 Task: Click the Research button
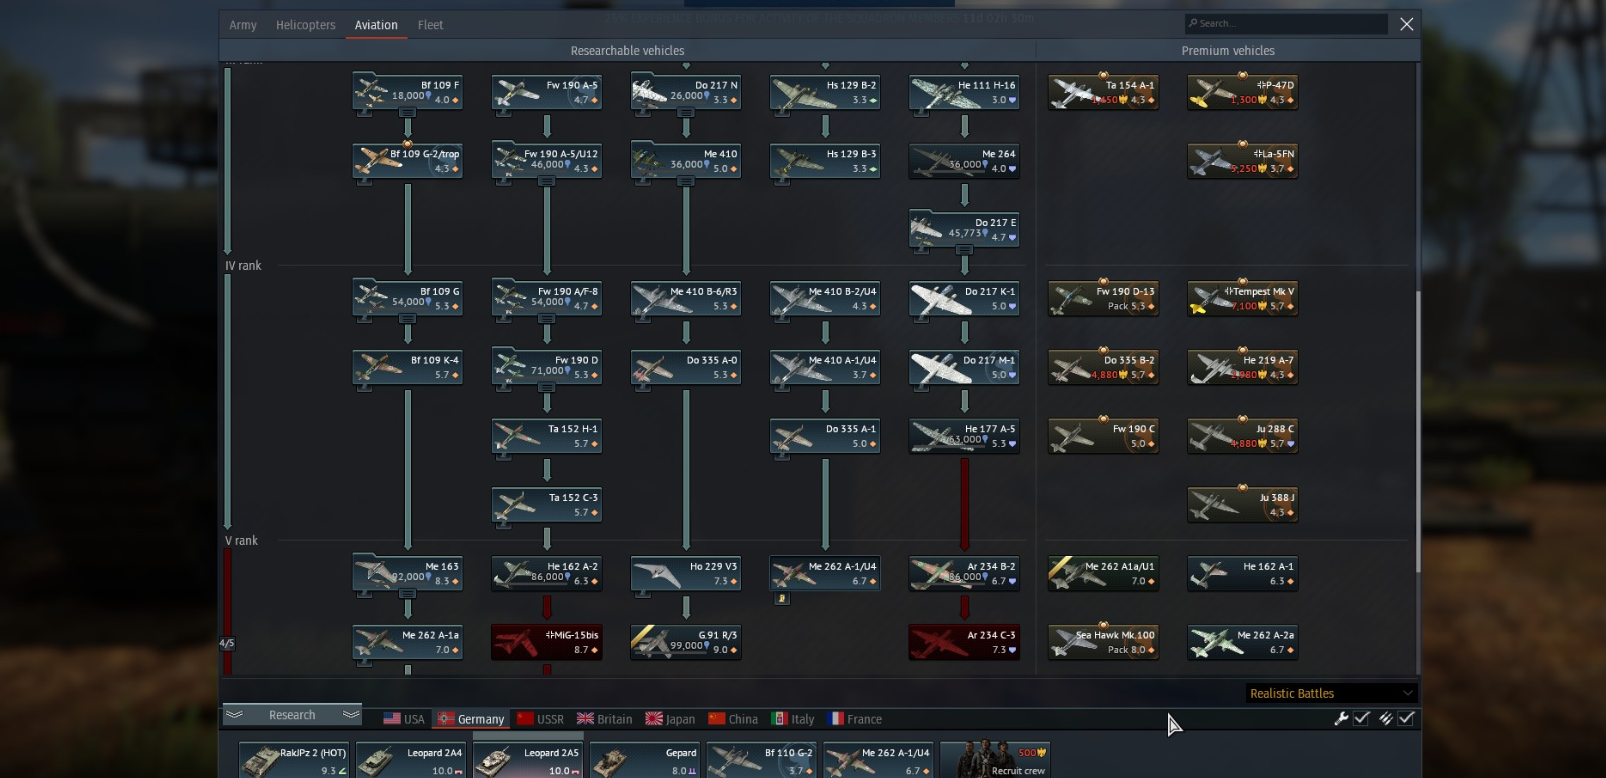coord(292,715)
